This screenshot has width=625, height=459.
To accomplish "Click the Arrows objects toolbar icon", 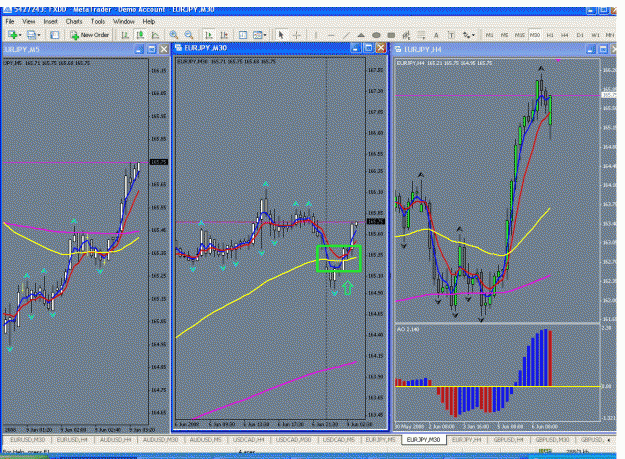I will point(466,35).
